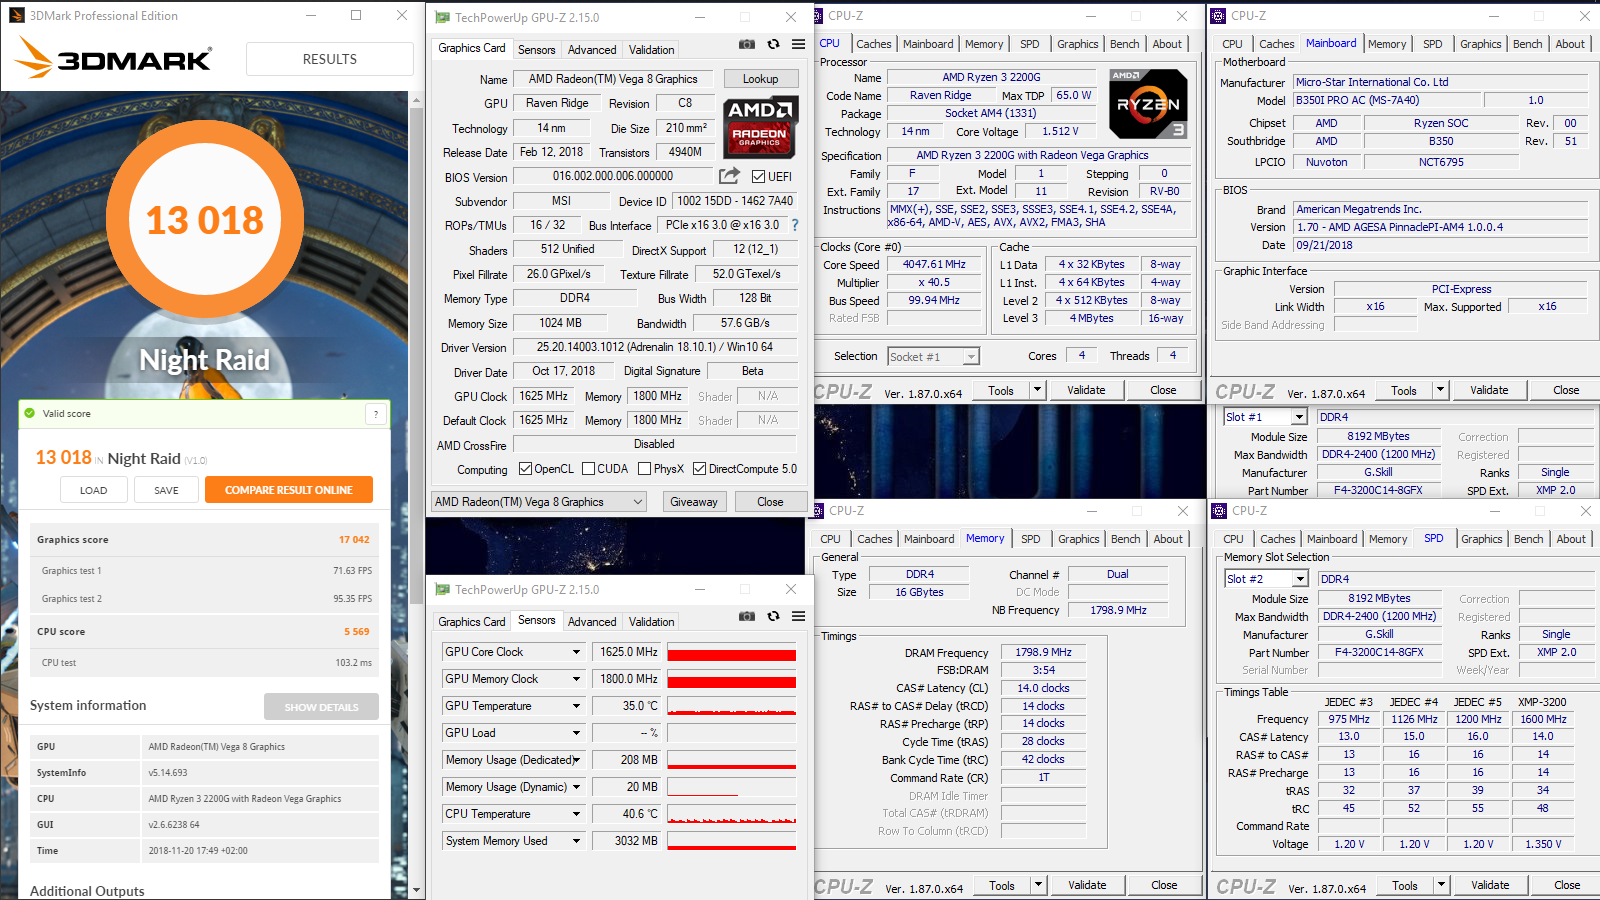Screen dimensions: 1600x900
Task: Click the Giveaway button in GPU-Z
Action: (694, 502)
